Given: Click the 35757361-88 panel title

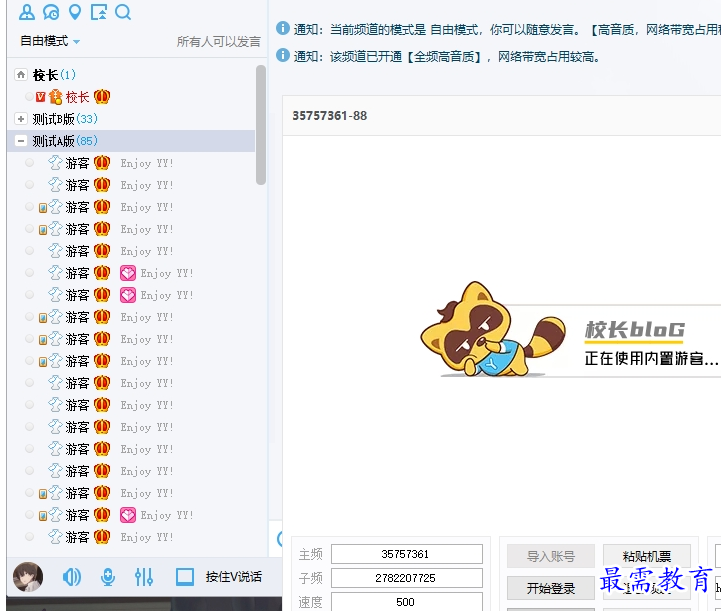Looking at the screenshot, I should point(330,116).
